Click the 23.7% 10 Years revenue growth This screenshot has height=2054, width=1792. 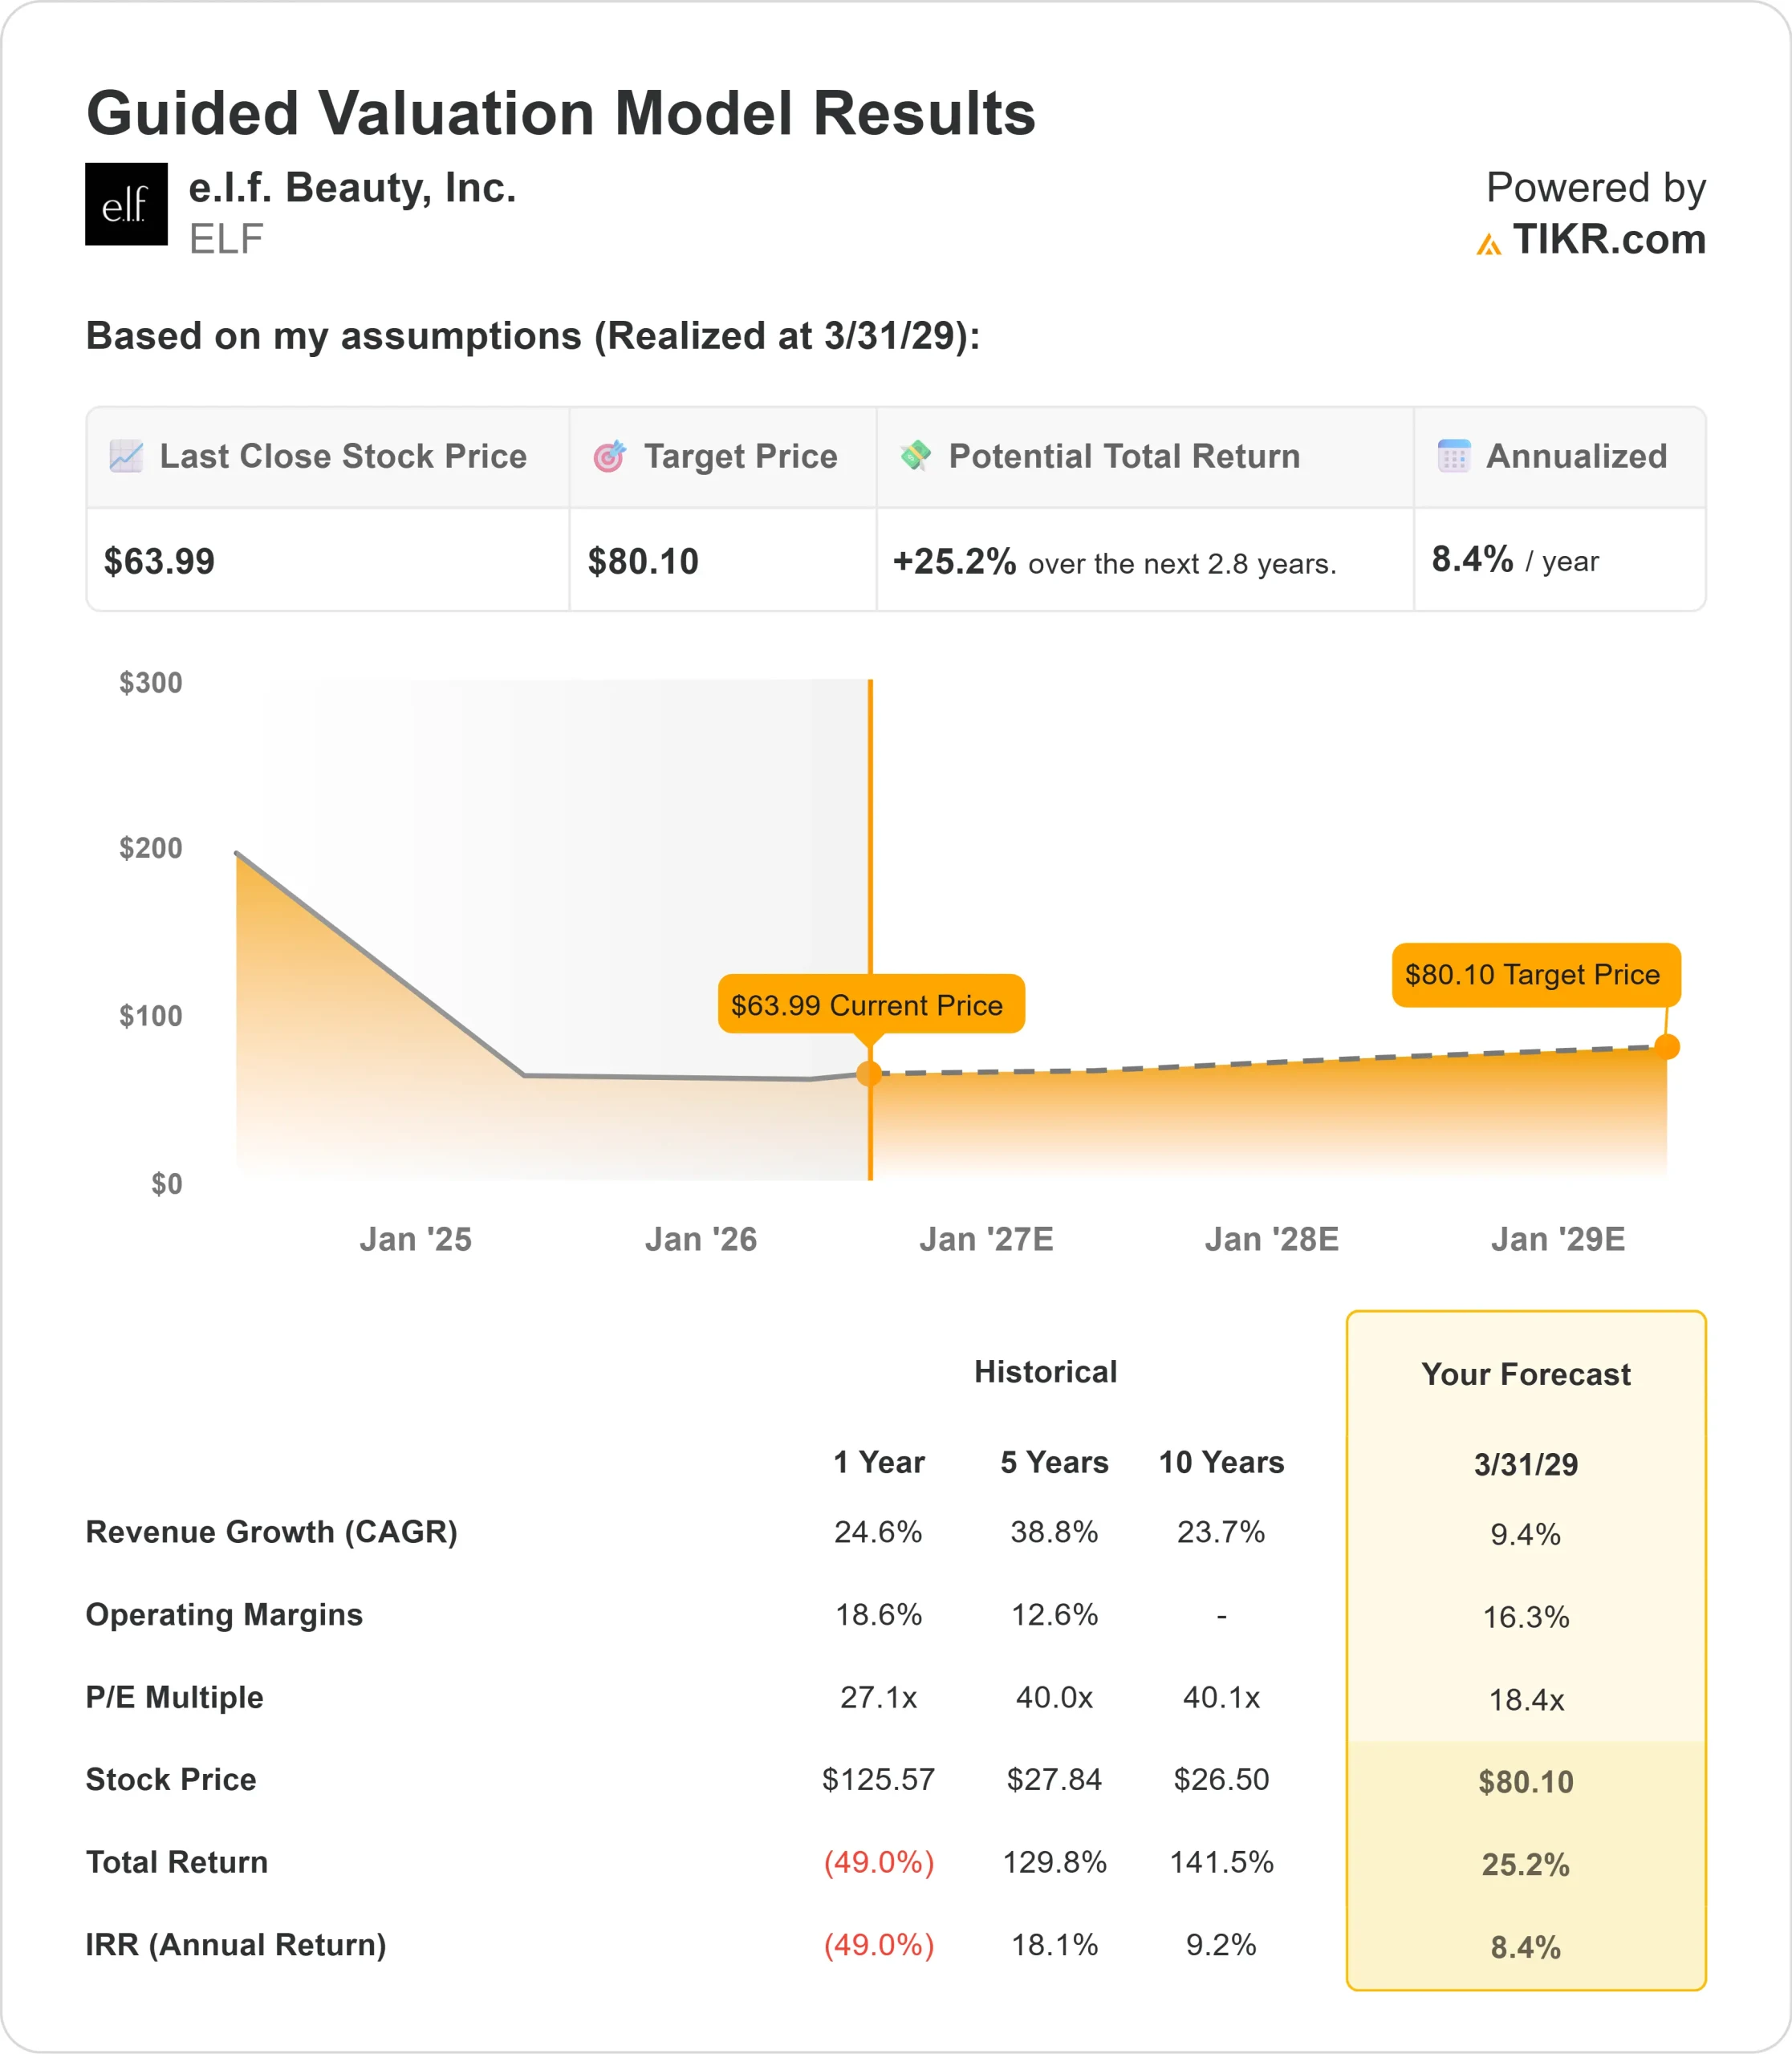coord(1222,1532)
